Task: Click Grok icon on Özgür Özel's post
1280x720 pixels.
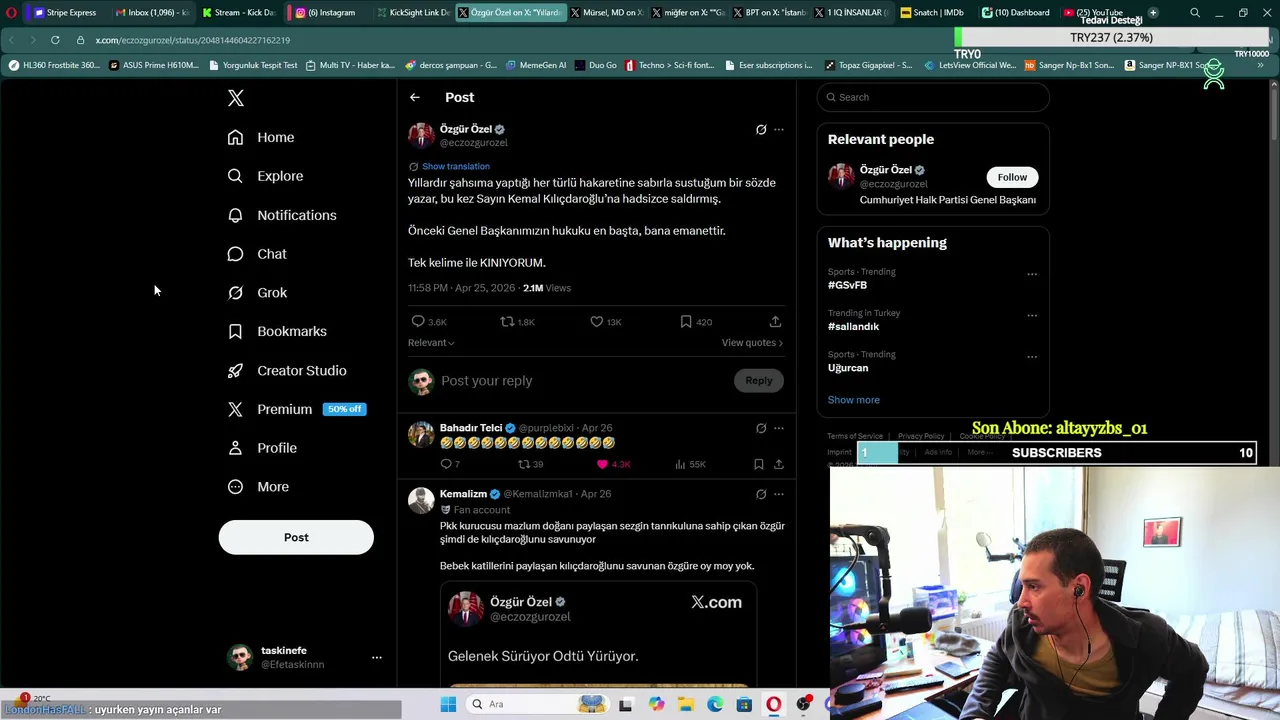Action: tap(761, 129)
